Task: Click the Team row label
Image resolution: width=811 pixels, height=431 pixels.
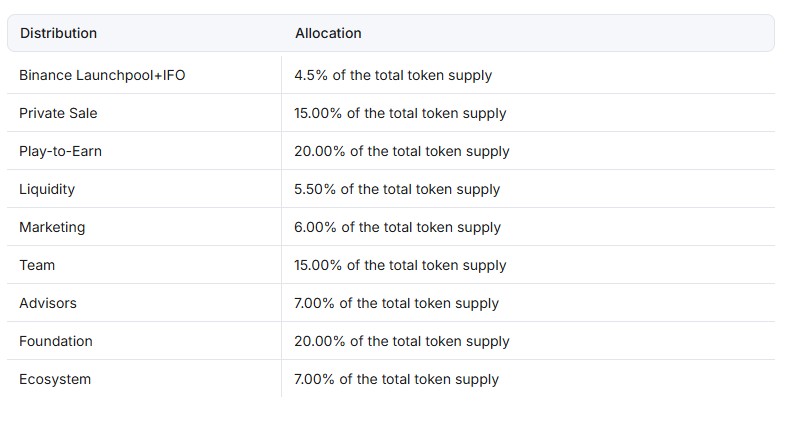Action: 37,265
